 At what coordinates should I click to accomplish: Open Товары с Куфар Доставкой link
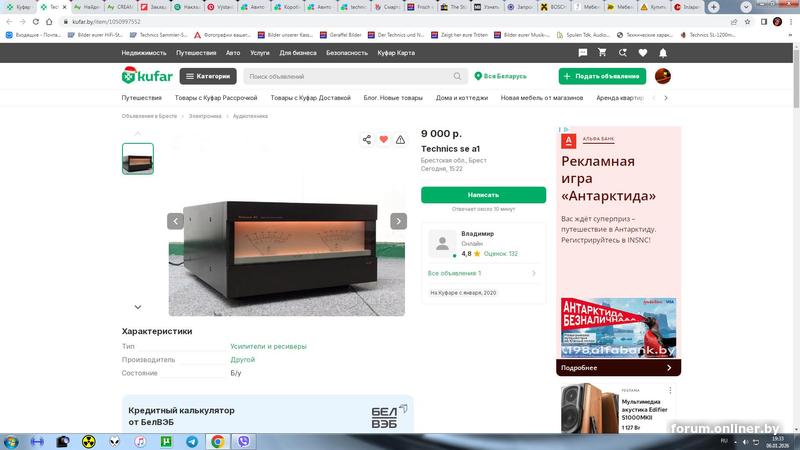coord(311,97)
